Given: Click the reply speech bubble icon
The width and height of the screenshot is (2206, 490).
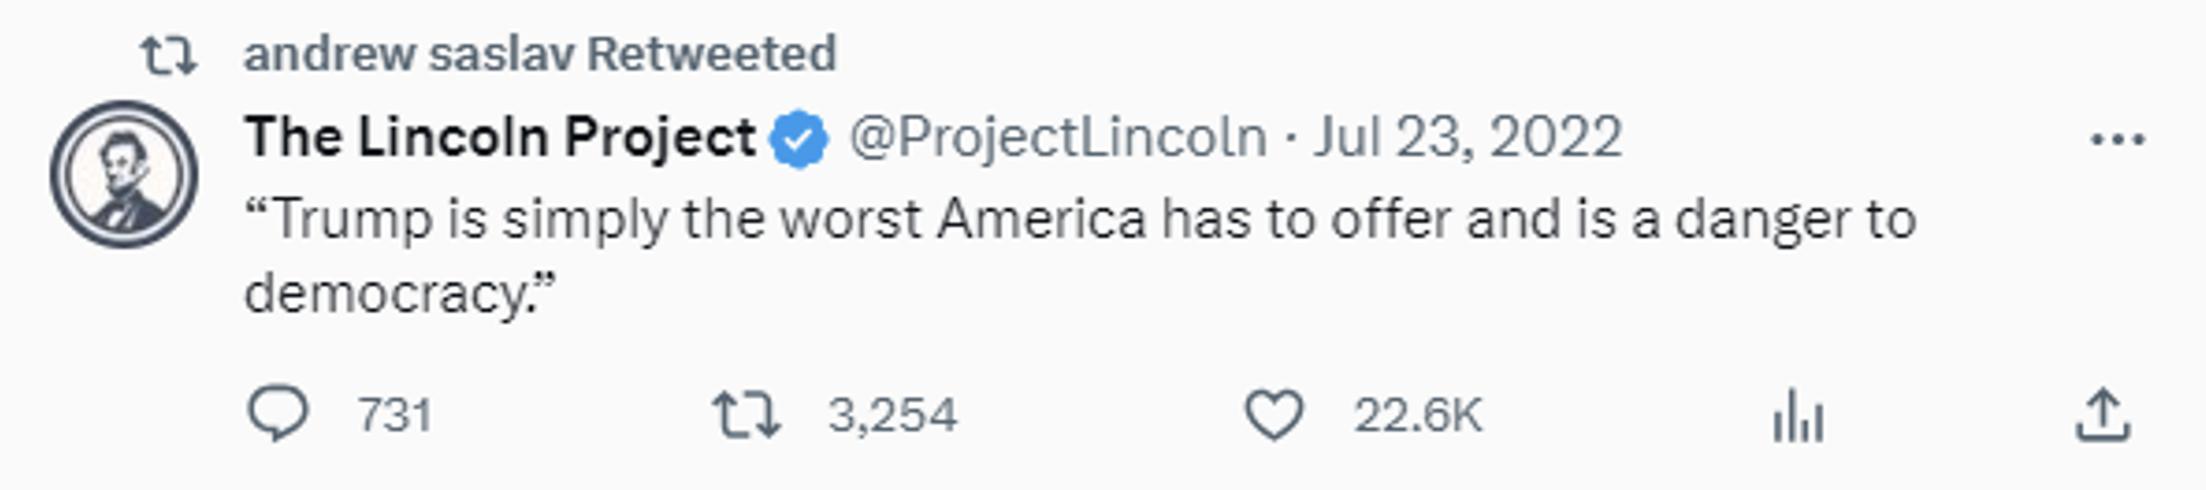Looking at the screenshot, I should (x=277, y=414).
